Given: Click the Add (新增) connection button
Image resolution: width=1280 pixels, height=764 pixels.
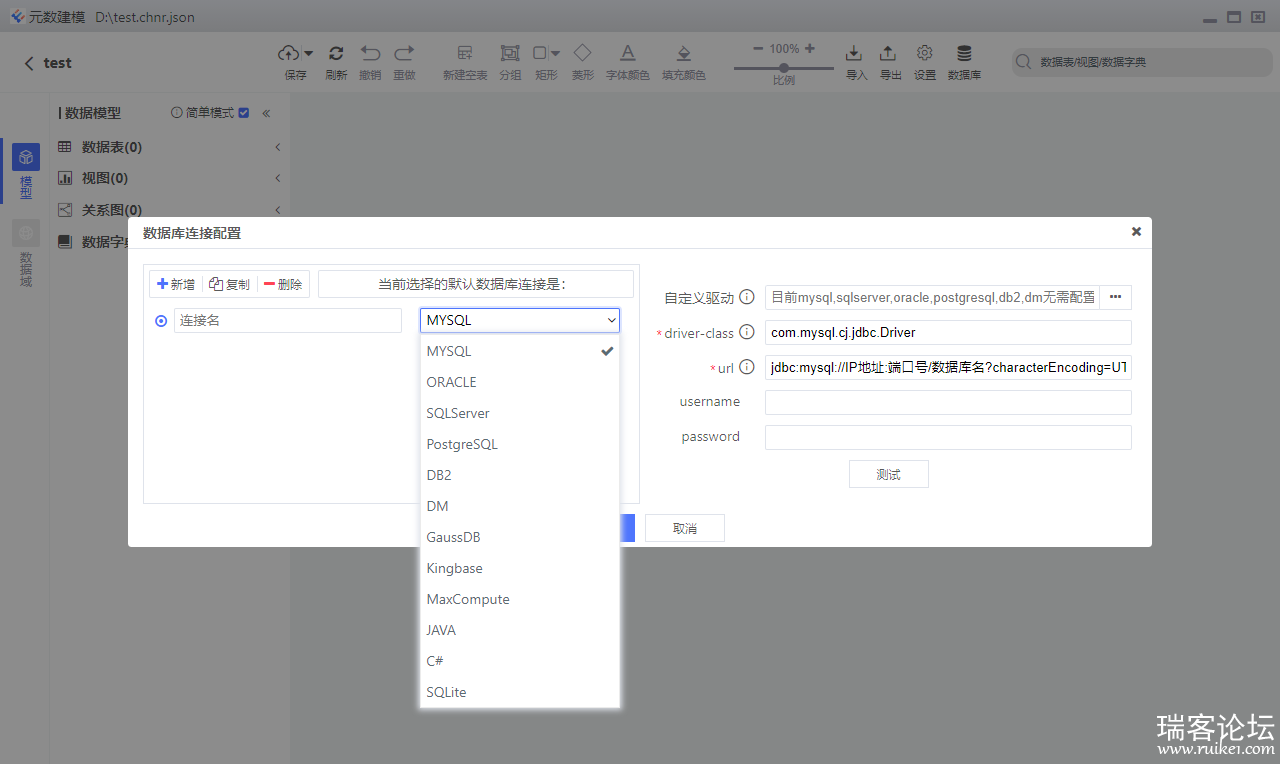Looking at the screenshot, I should (176, 284).
